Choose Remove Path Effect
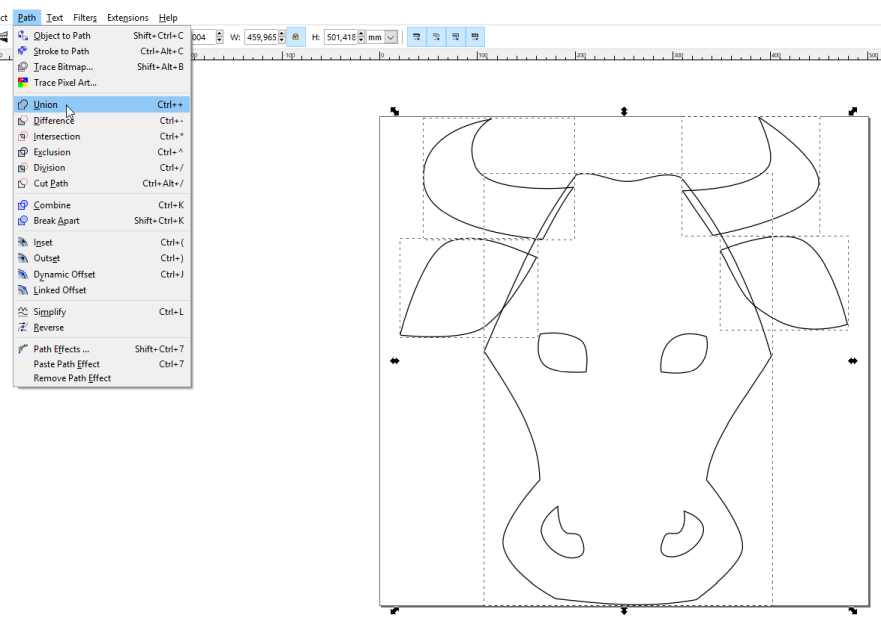Viewport: 881px width, 636px height. click(x=102, y=378)
